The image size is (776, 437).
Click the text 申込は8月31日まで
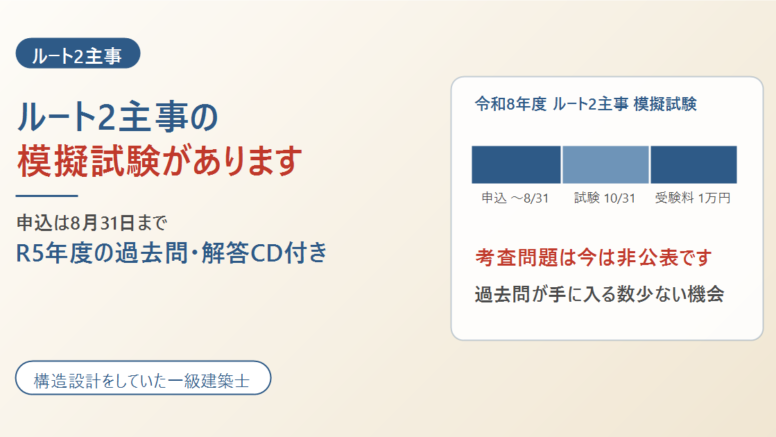pyautogui.click(x=92, y=223)
